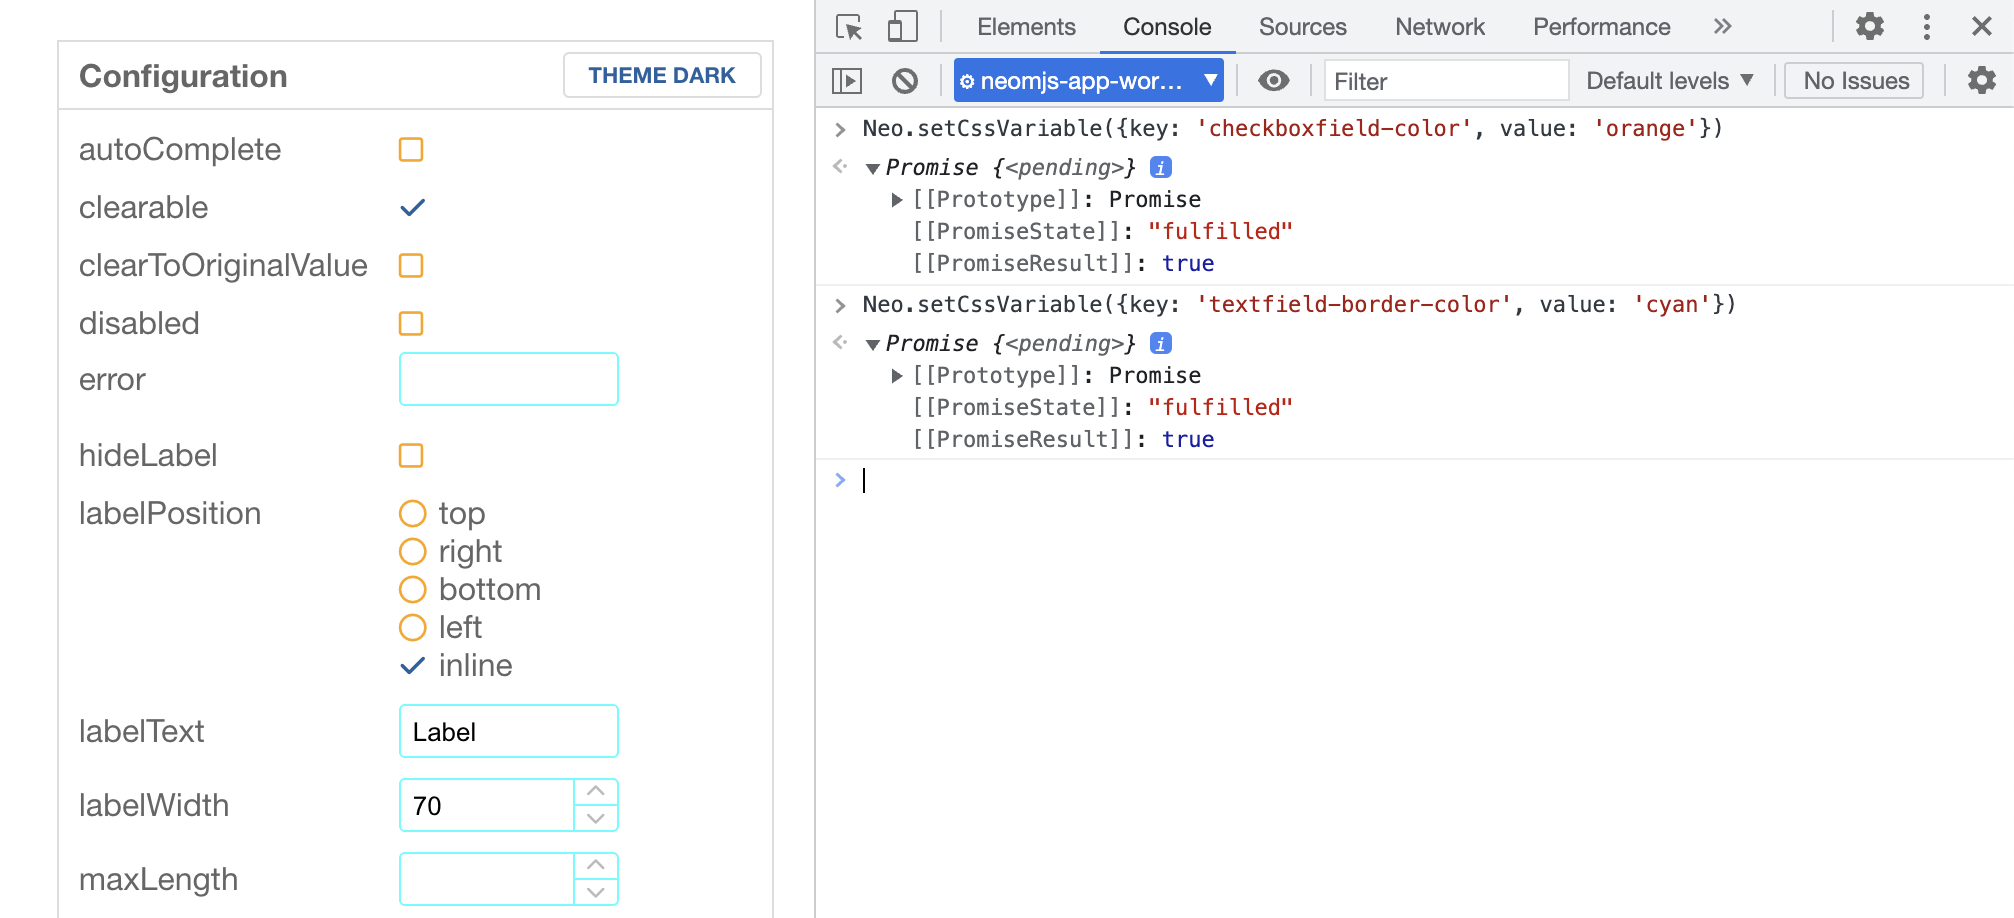Focus the labelWidth number field

pos(487,805)
